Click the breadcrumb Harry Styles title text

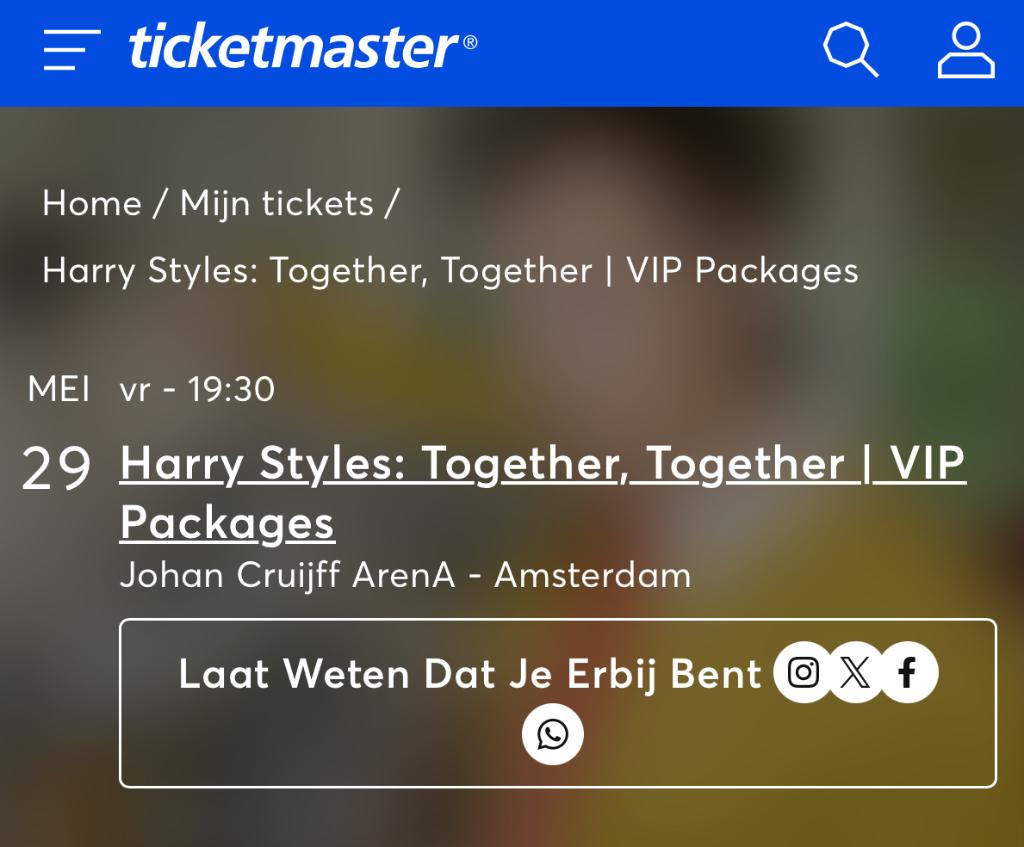tap(449, 270)
